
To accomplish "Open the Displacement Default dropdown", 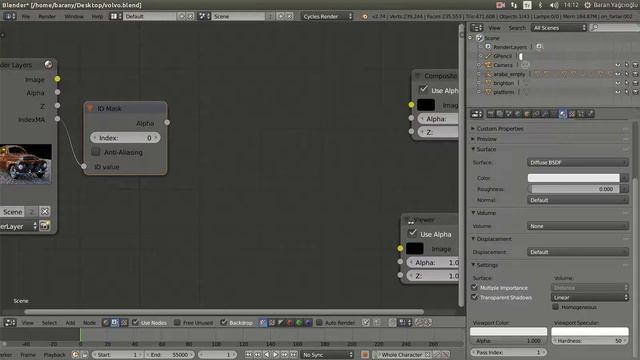I will [x=578, y=252].
